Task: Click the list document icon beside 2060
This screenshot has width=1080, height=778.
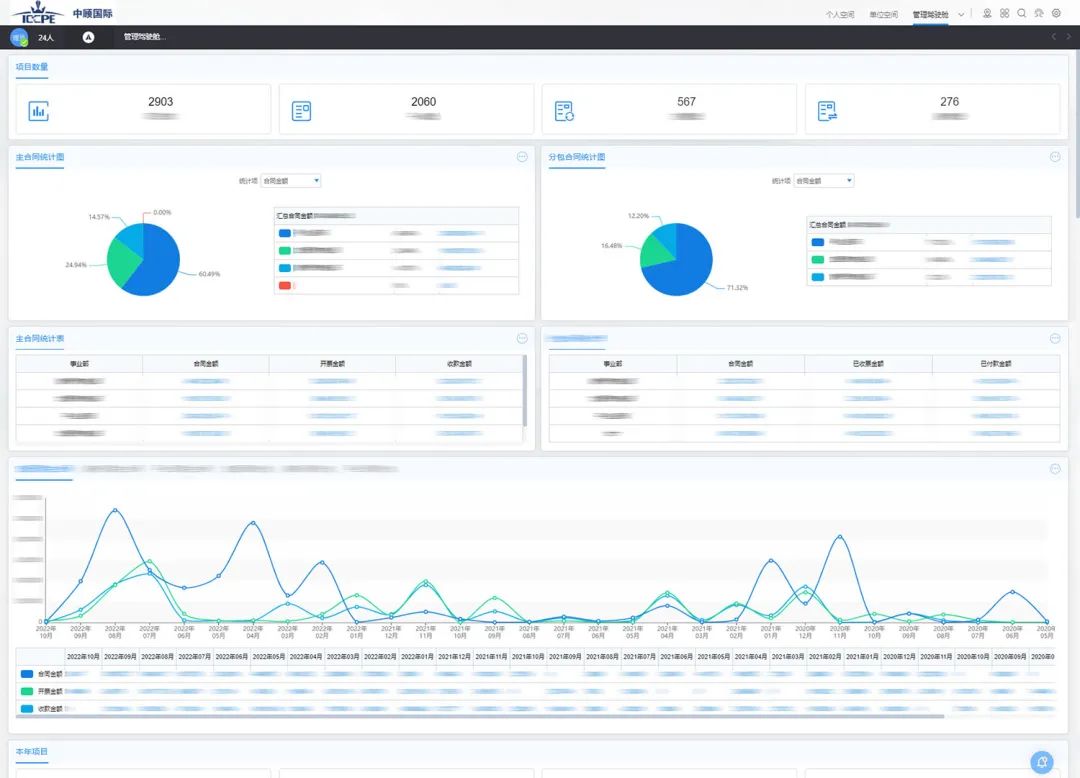Action: [x=302, y=111]
